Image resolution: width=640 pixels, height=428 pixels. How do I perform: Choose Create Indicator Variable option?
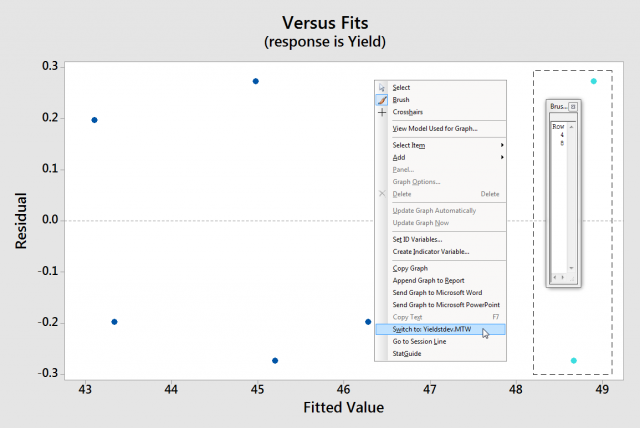(x=430, y=251)
